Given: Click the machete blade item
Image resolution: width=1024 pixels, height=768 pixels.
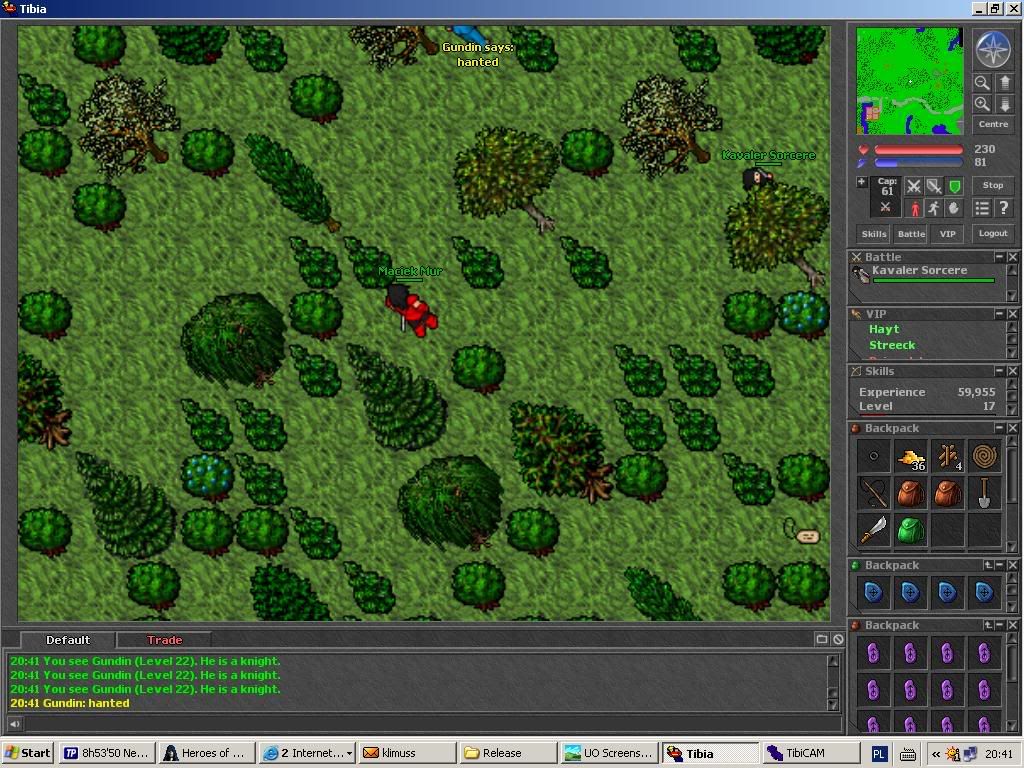Looking at the screenshot, I should (x=873, y=530).
